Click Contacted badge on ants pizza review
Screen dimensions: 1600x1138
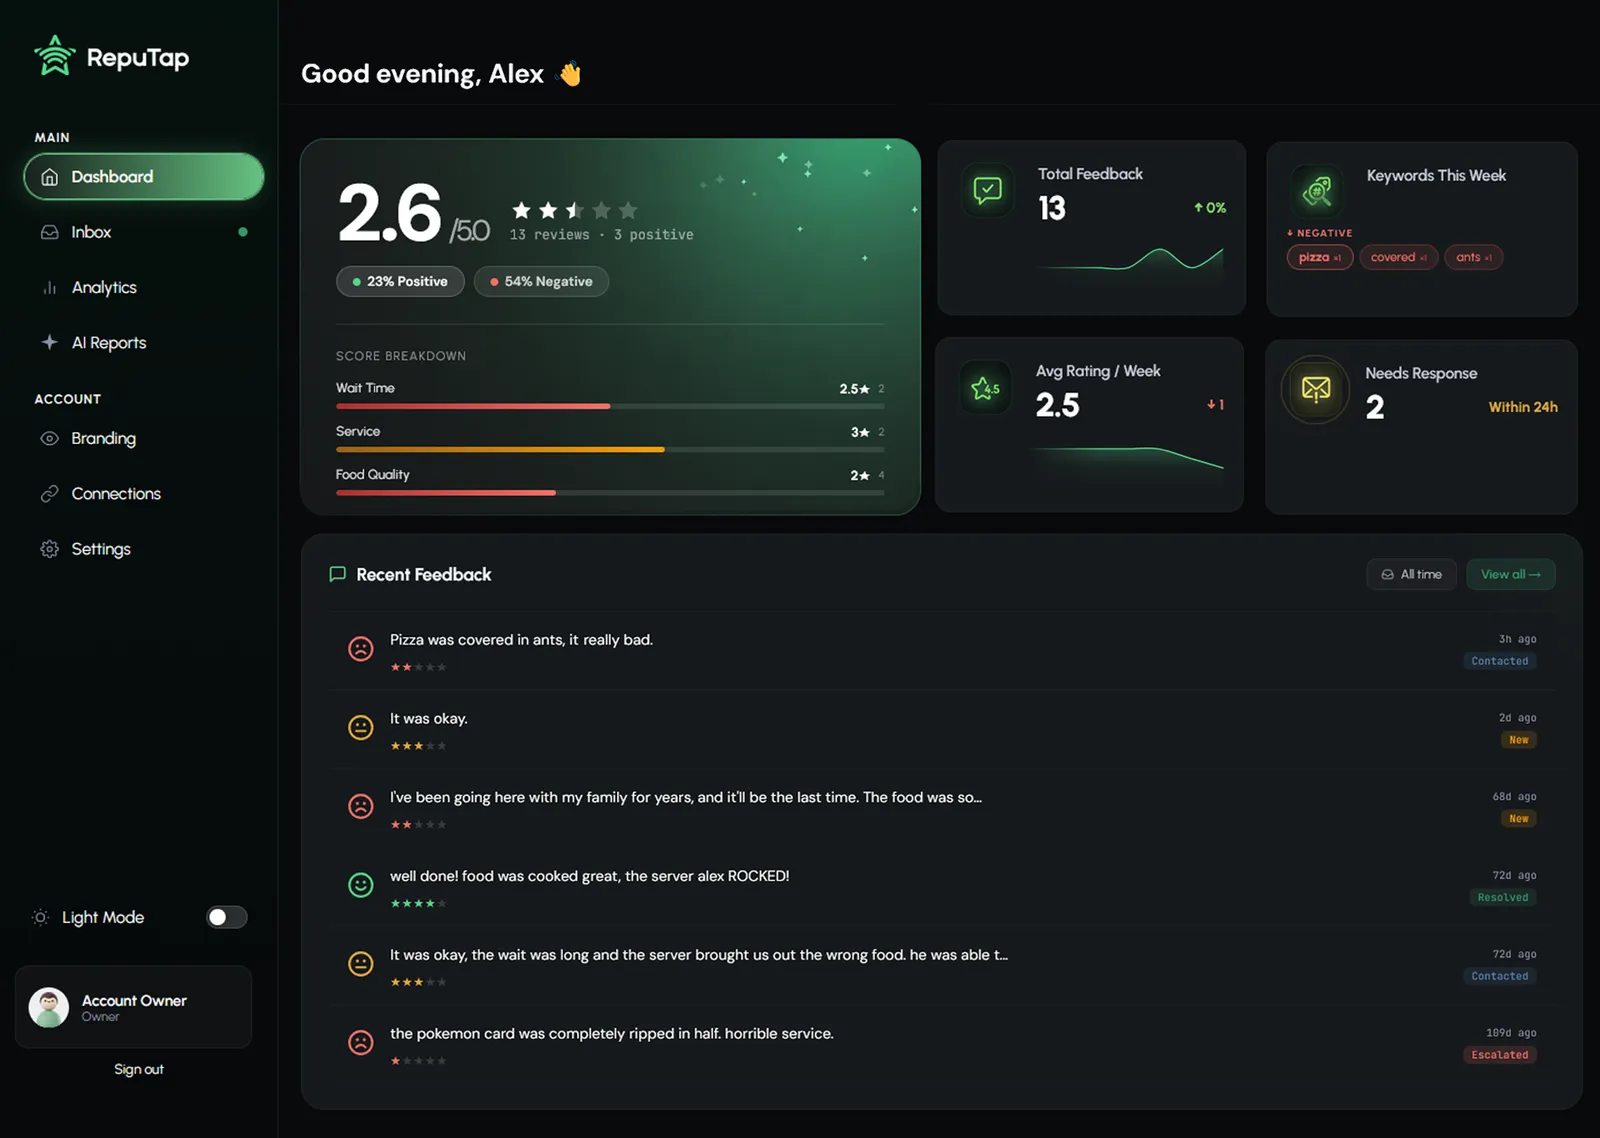tap(1500, 661)
